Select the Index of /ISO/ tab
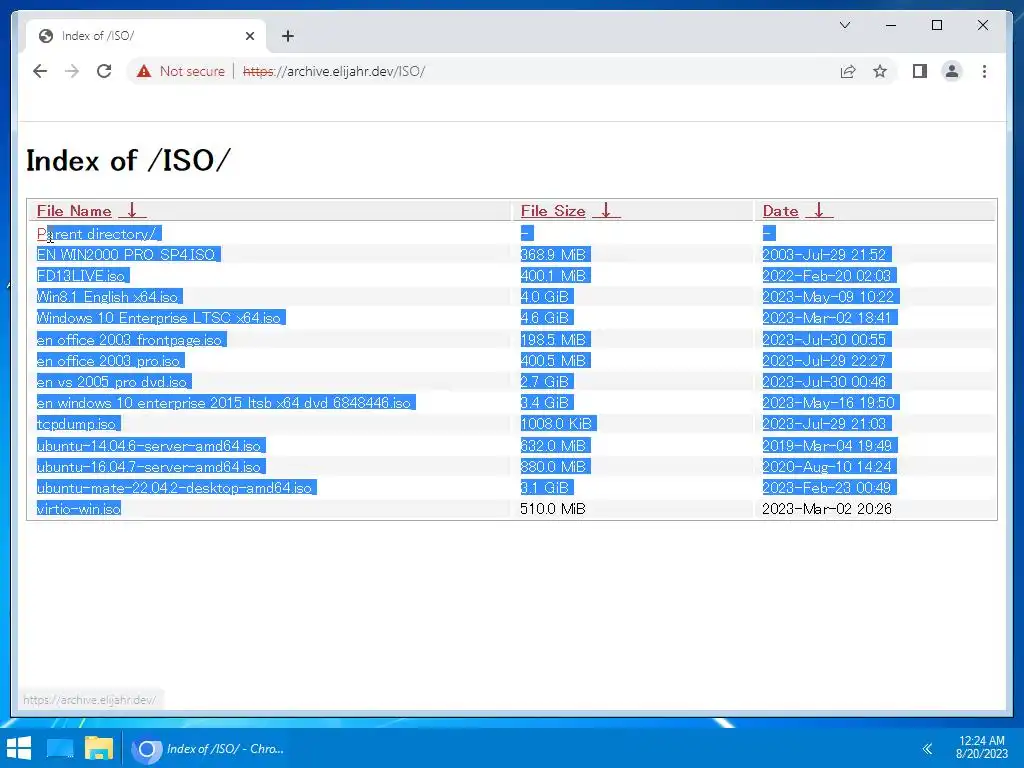 pos(146,36)
